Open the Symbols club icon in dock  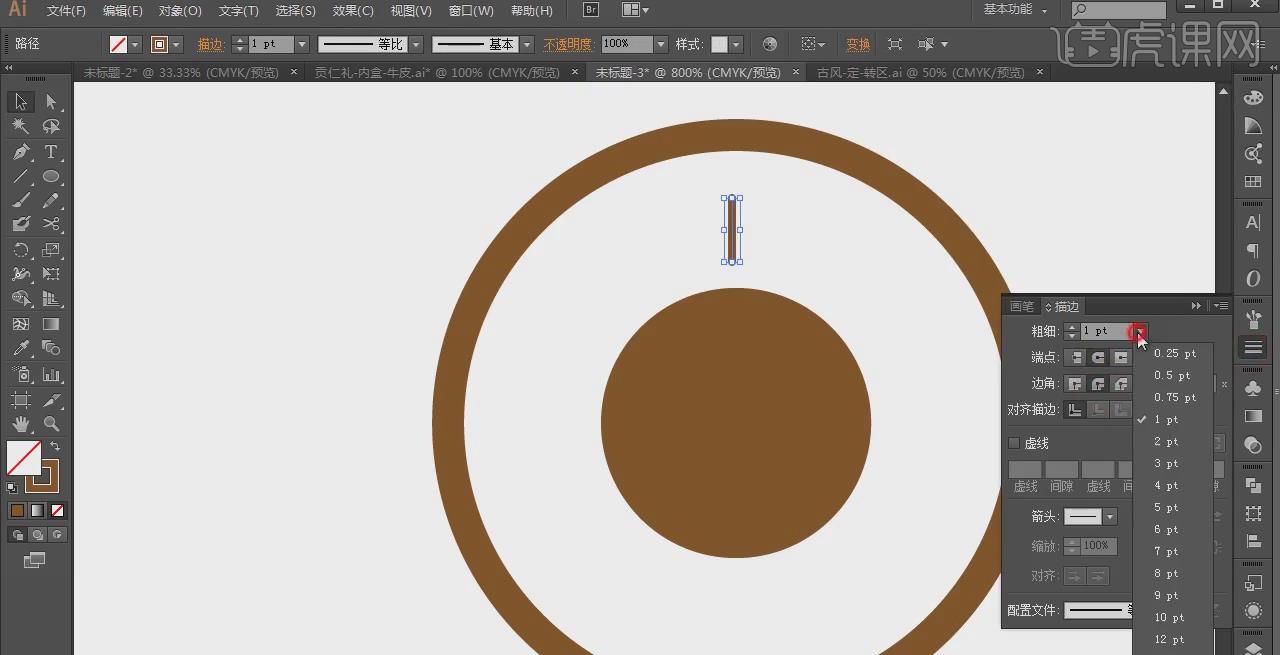coord(1253,388)
